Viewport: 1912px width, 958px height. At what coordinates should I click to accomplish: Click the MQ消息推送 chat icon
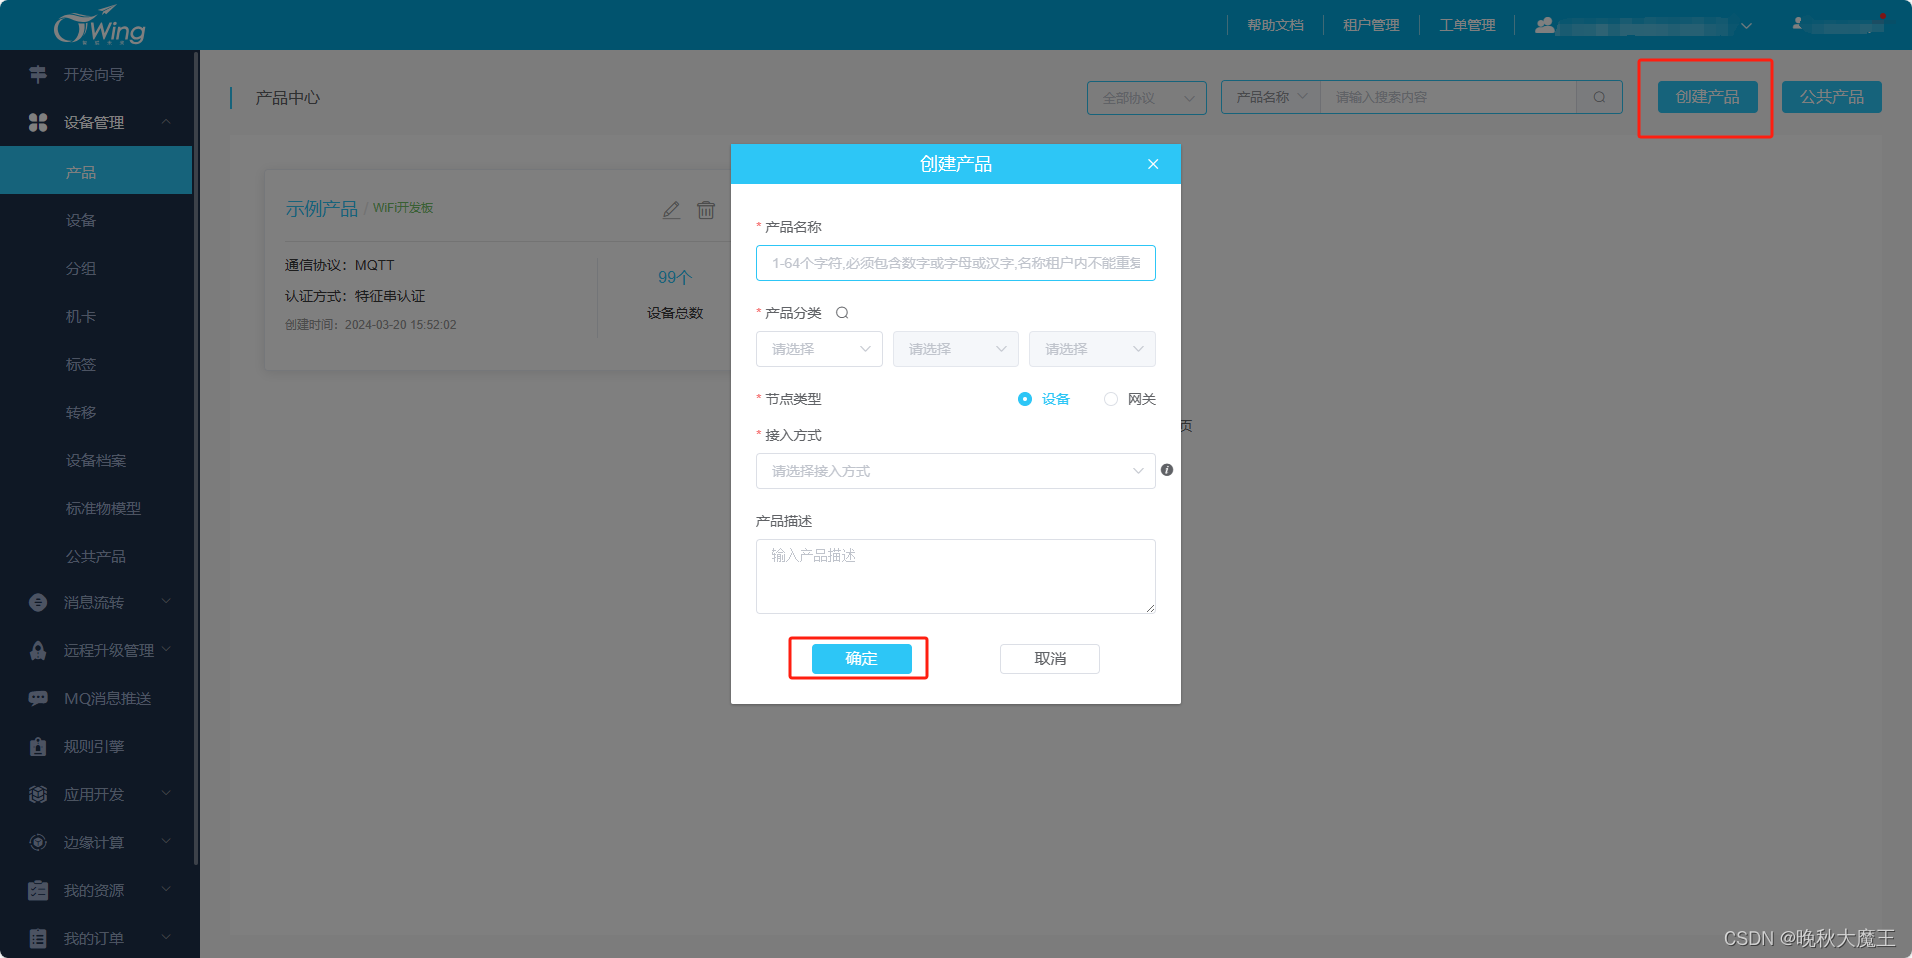(x=38, y=698)
